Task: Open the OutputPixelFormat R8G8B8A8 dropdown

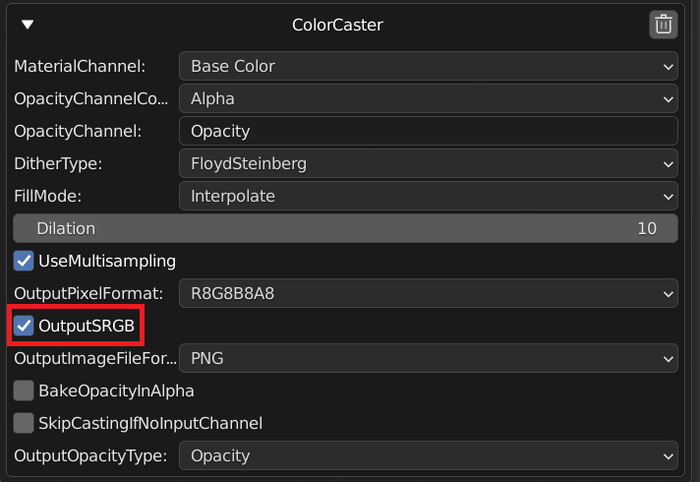Action: [428, 294]
